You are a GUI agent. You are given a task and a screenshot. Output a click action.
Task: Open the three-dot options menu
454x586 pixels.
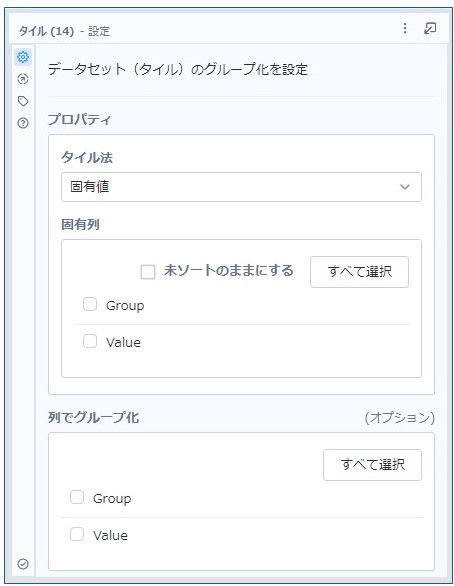coord(405,28)
